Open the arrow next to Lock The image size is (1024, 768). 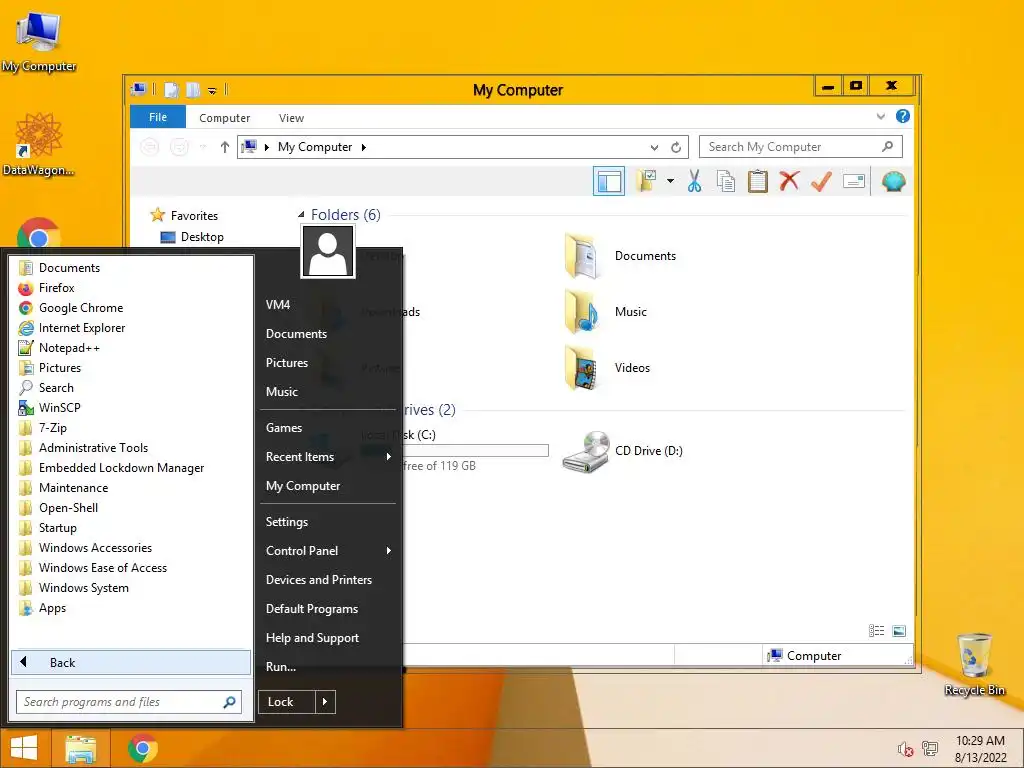pos(325,702)
